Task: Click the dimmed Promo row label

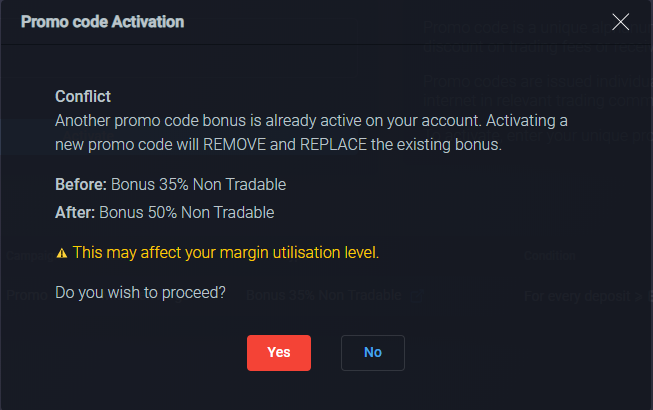Action: (x=27, y=295)
